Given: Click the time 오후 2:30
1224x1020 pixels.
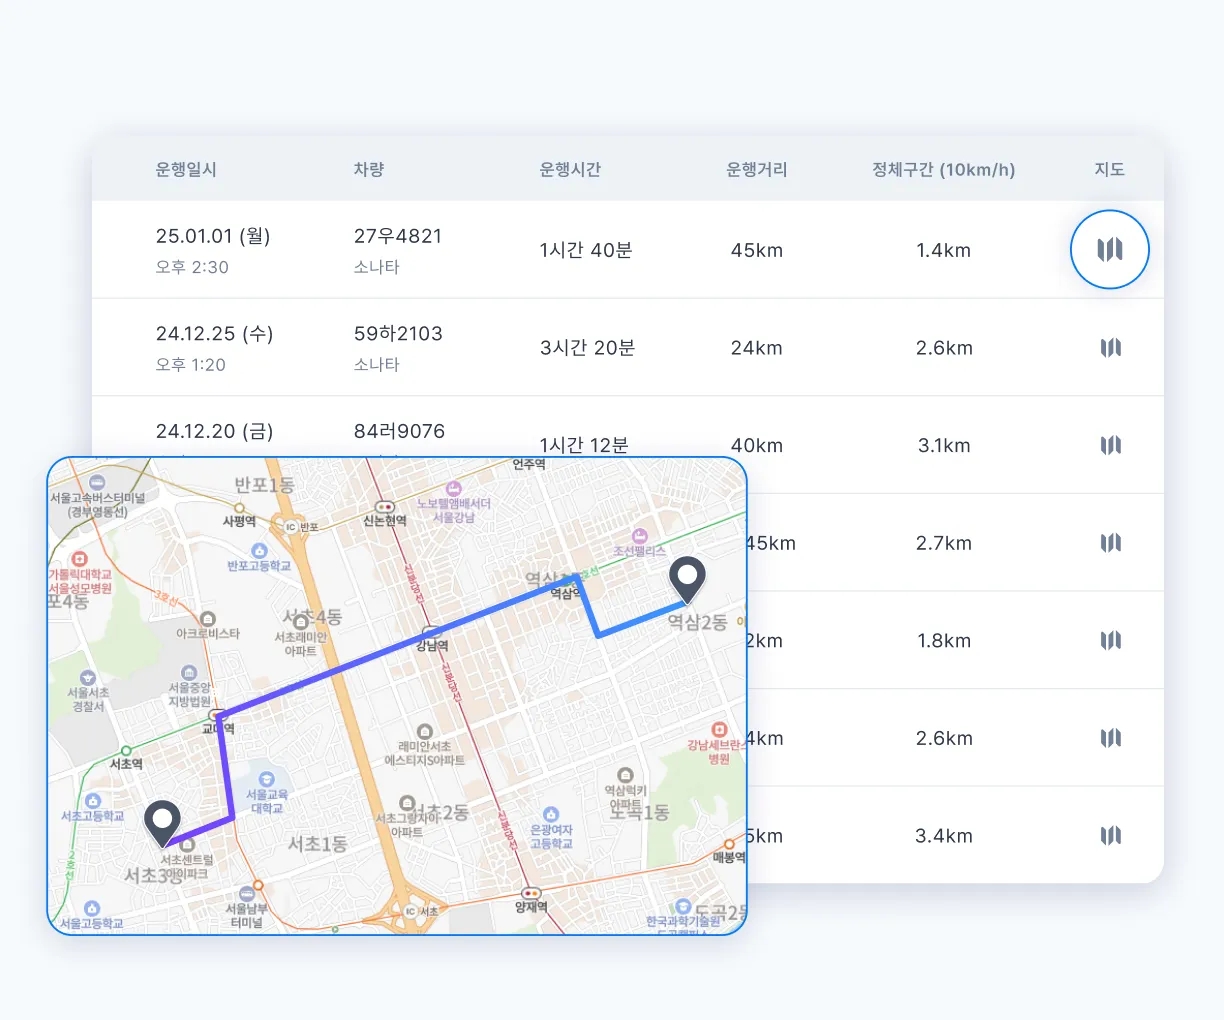Looking at the screenshot, I should 192,267.
